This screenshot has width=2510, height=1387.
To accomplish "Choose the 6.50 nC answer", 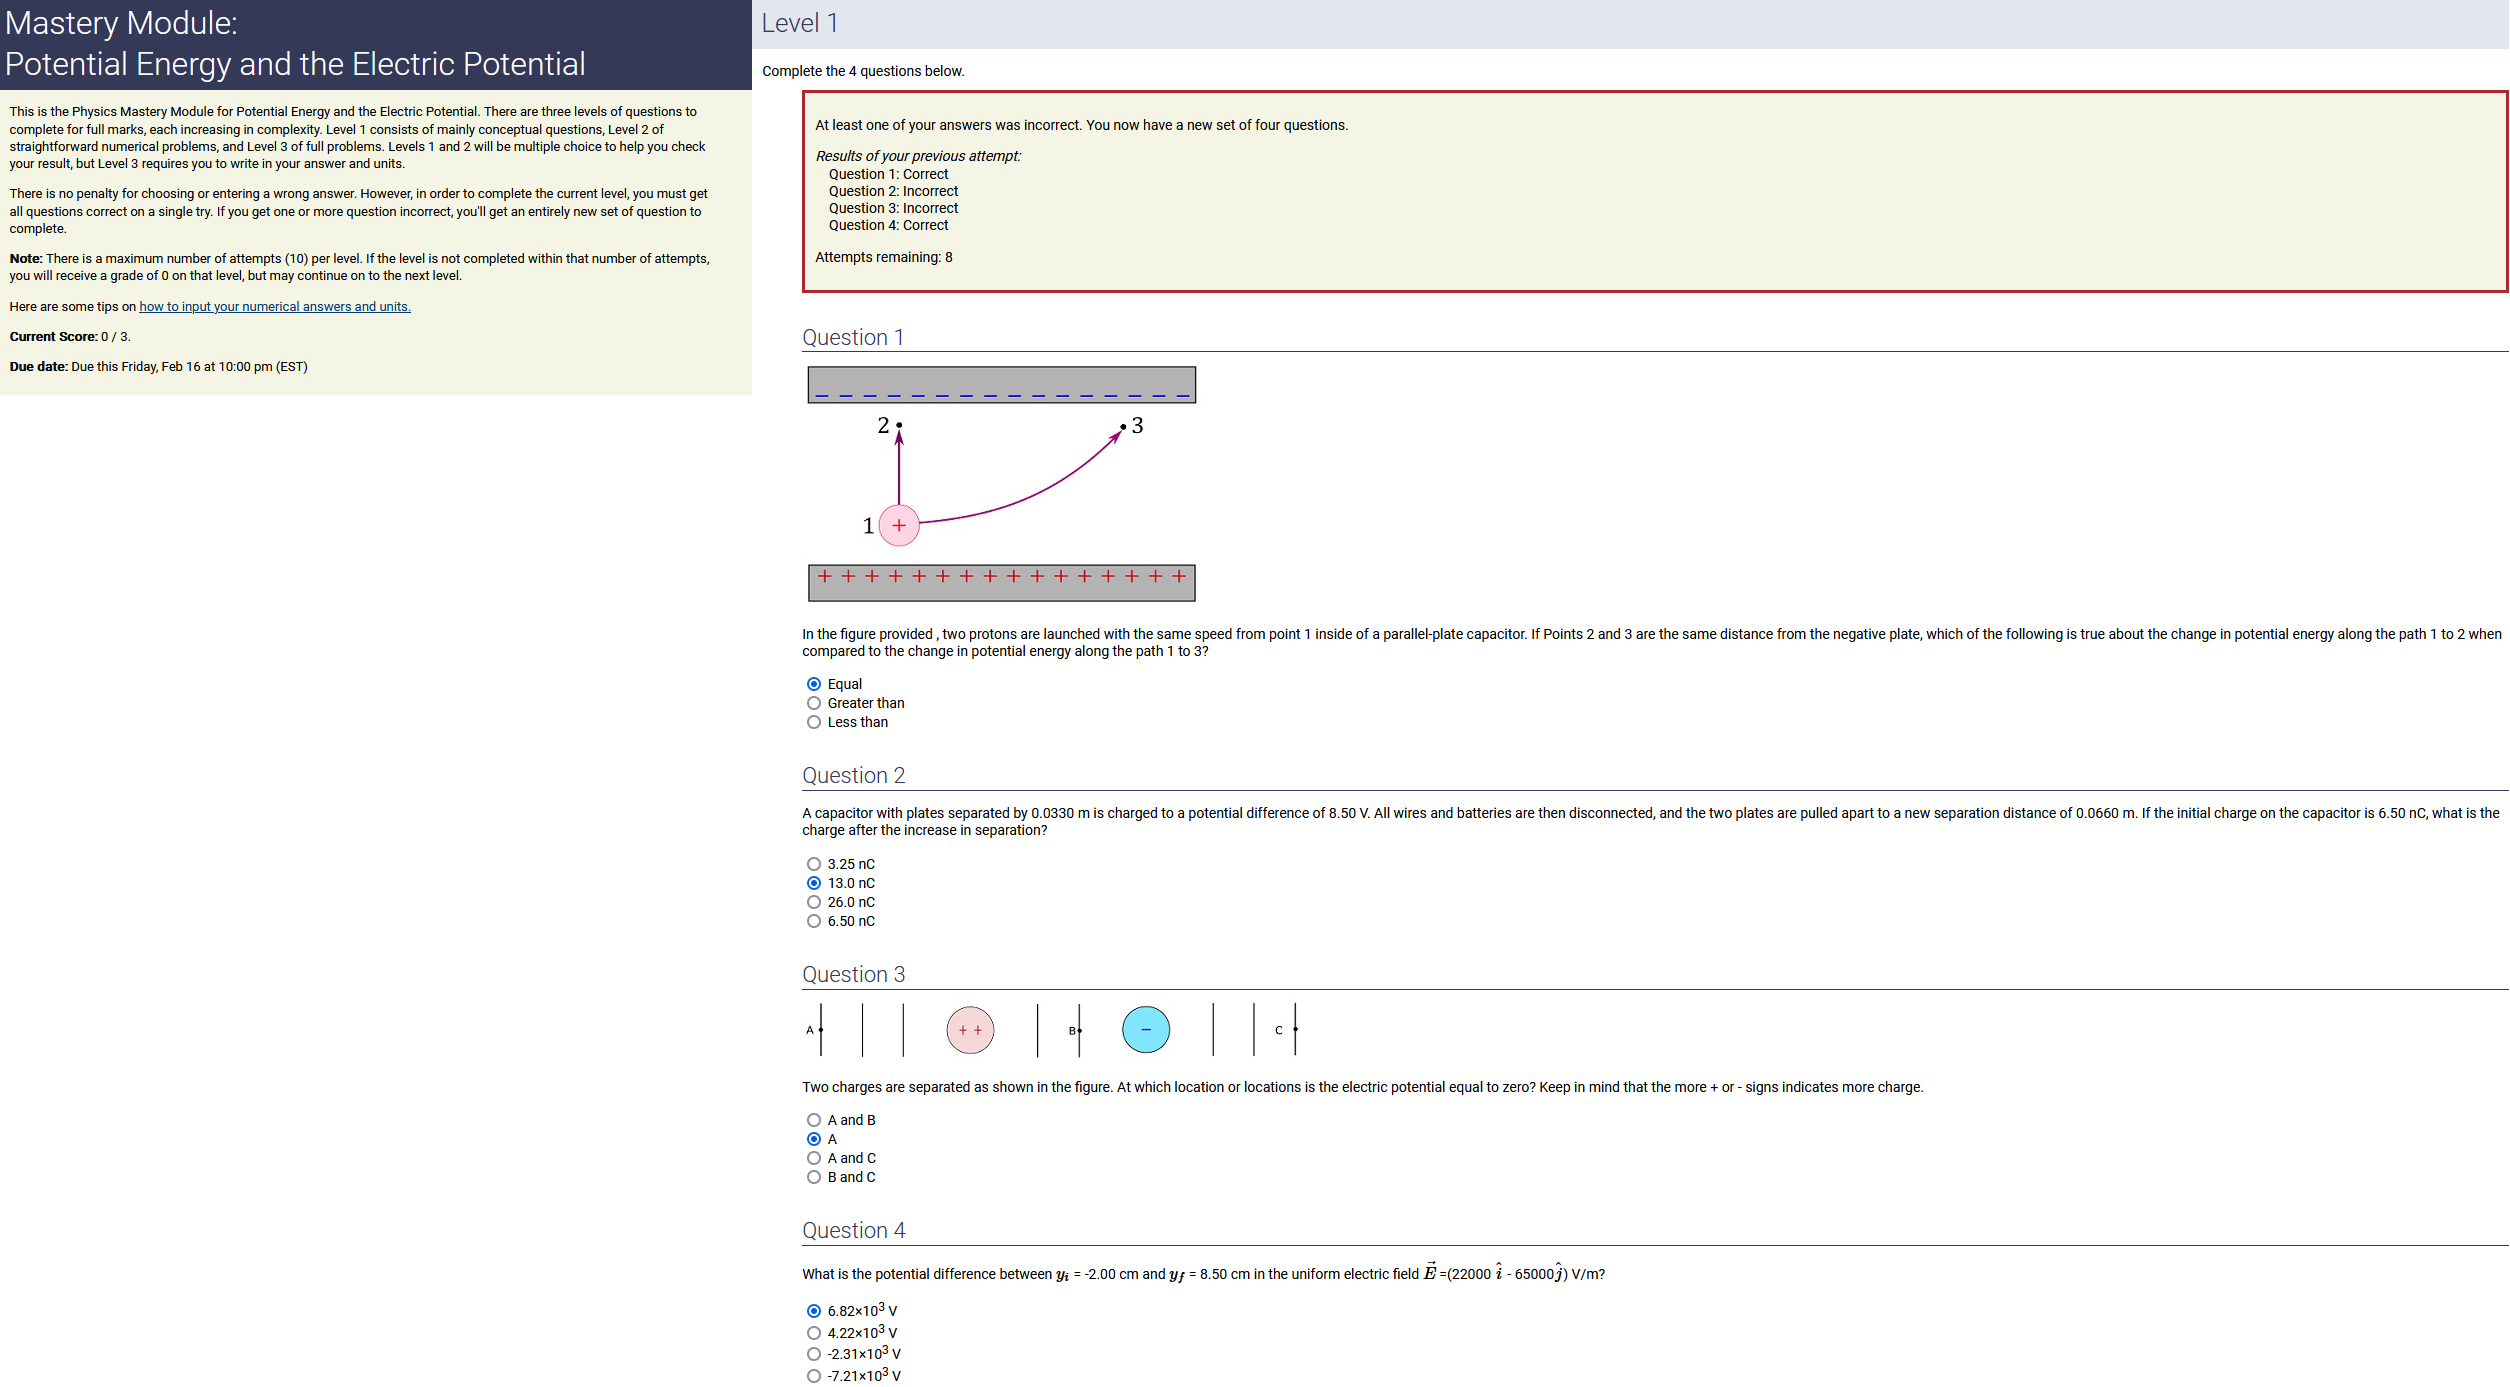I will (x=813, y=921).
